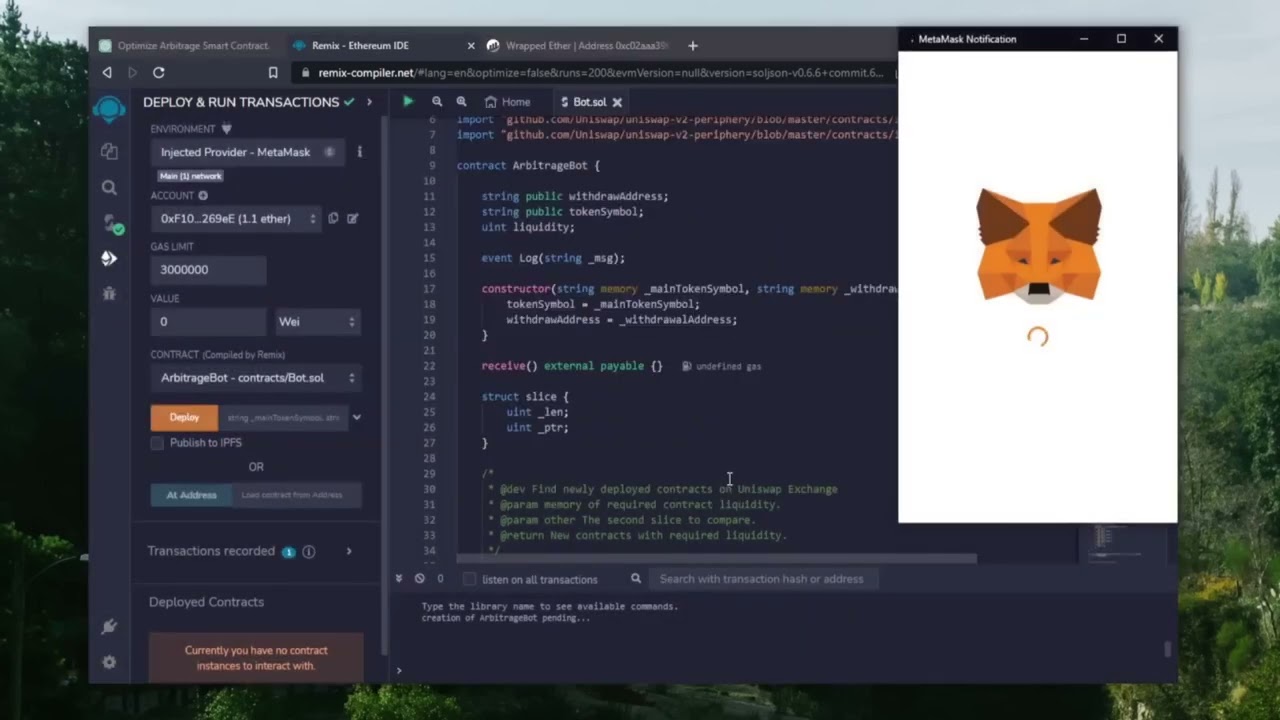Open the Environment provider dropdown
The image size is (1280, 720).
coord(246,152)
